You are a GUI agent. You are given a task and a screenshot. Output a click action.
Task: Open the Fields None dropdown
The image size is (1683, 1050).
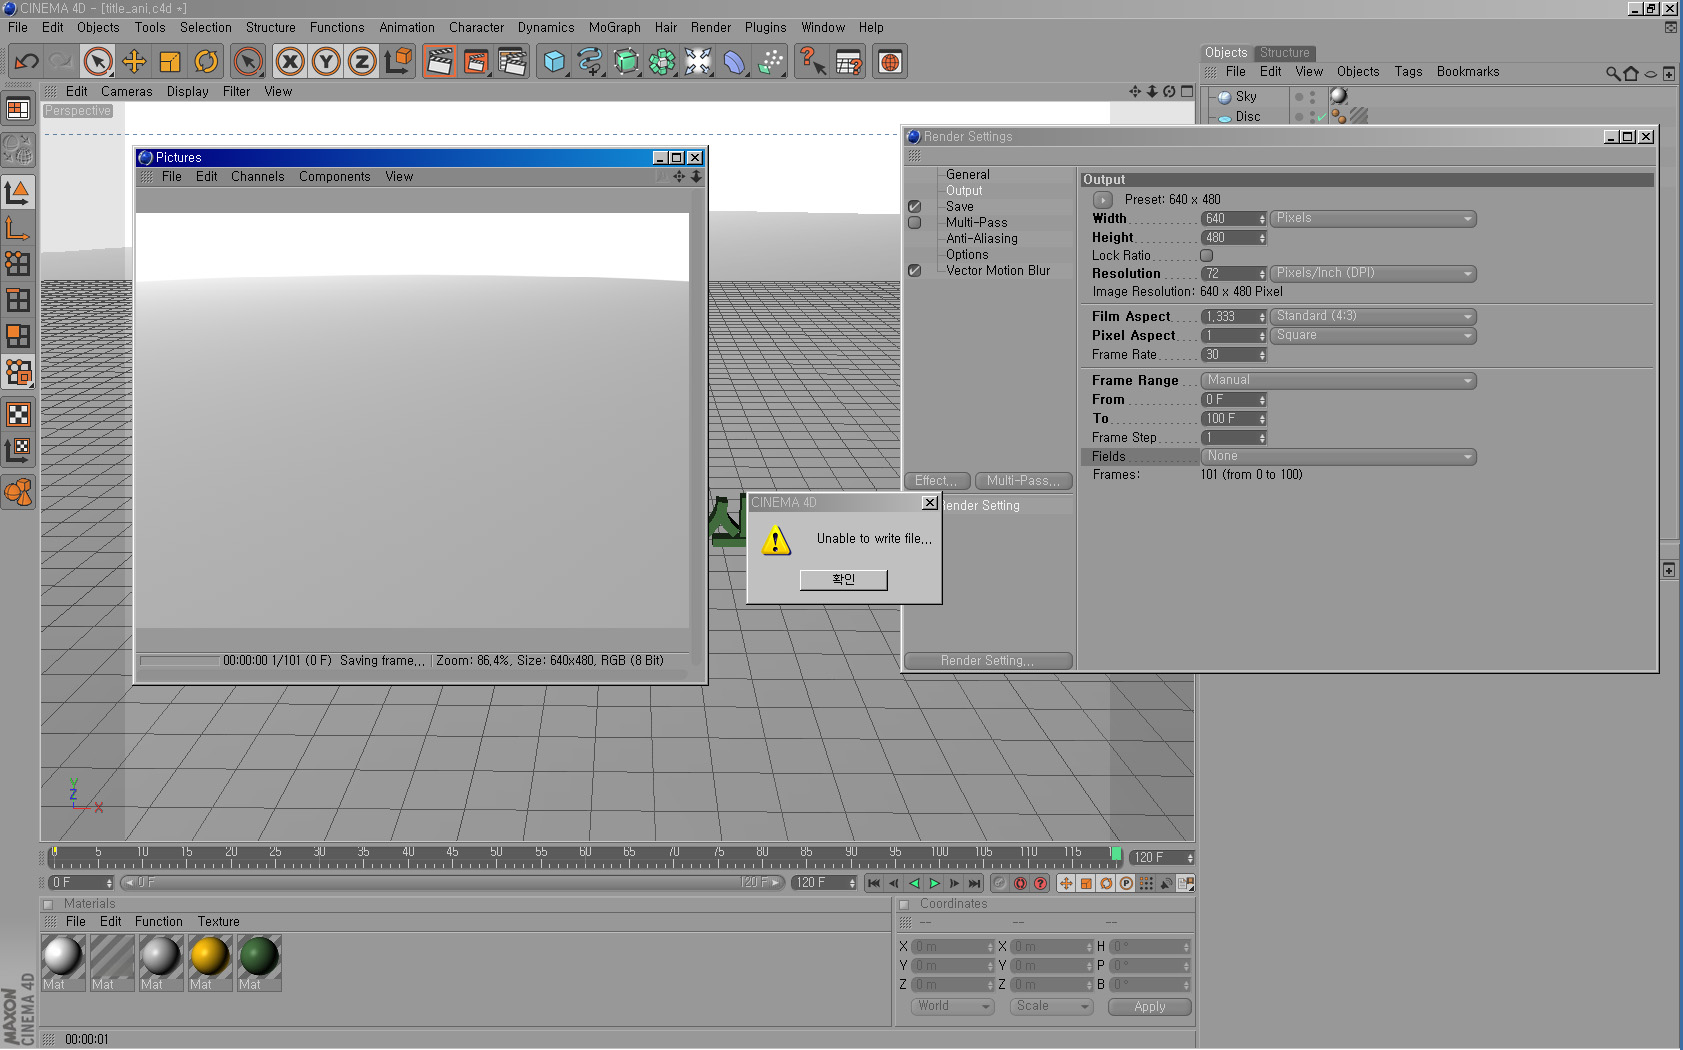point(1339,457)
